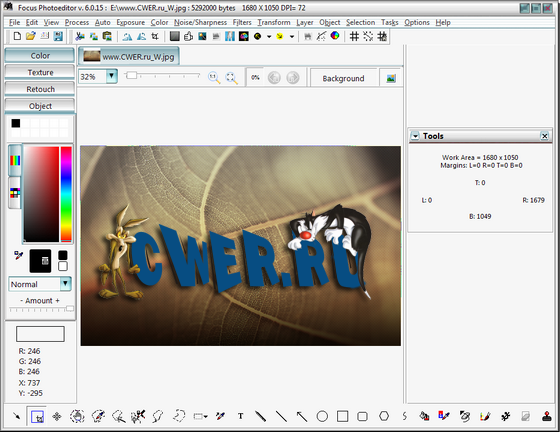Open the 32% zoom level dropdown
The image size is (560, 432).
112,76
